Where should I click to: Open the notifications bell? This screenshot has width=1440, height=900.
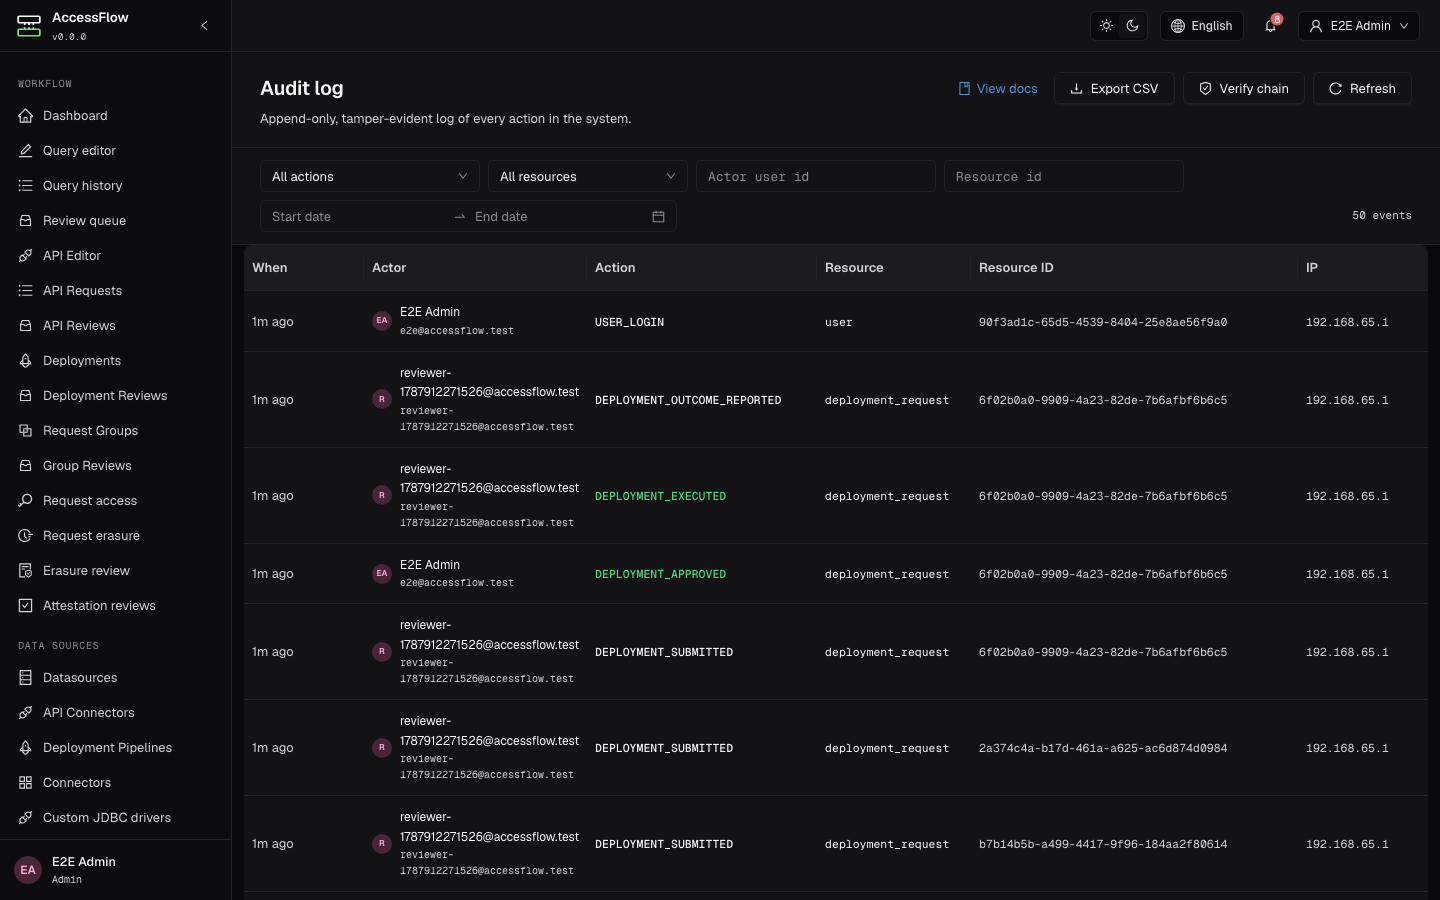click(x=1271, y=26)
